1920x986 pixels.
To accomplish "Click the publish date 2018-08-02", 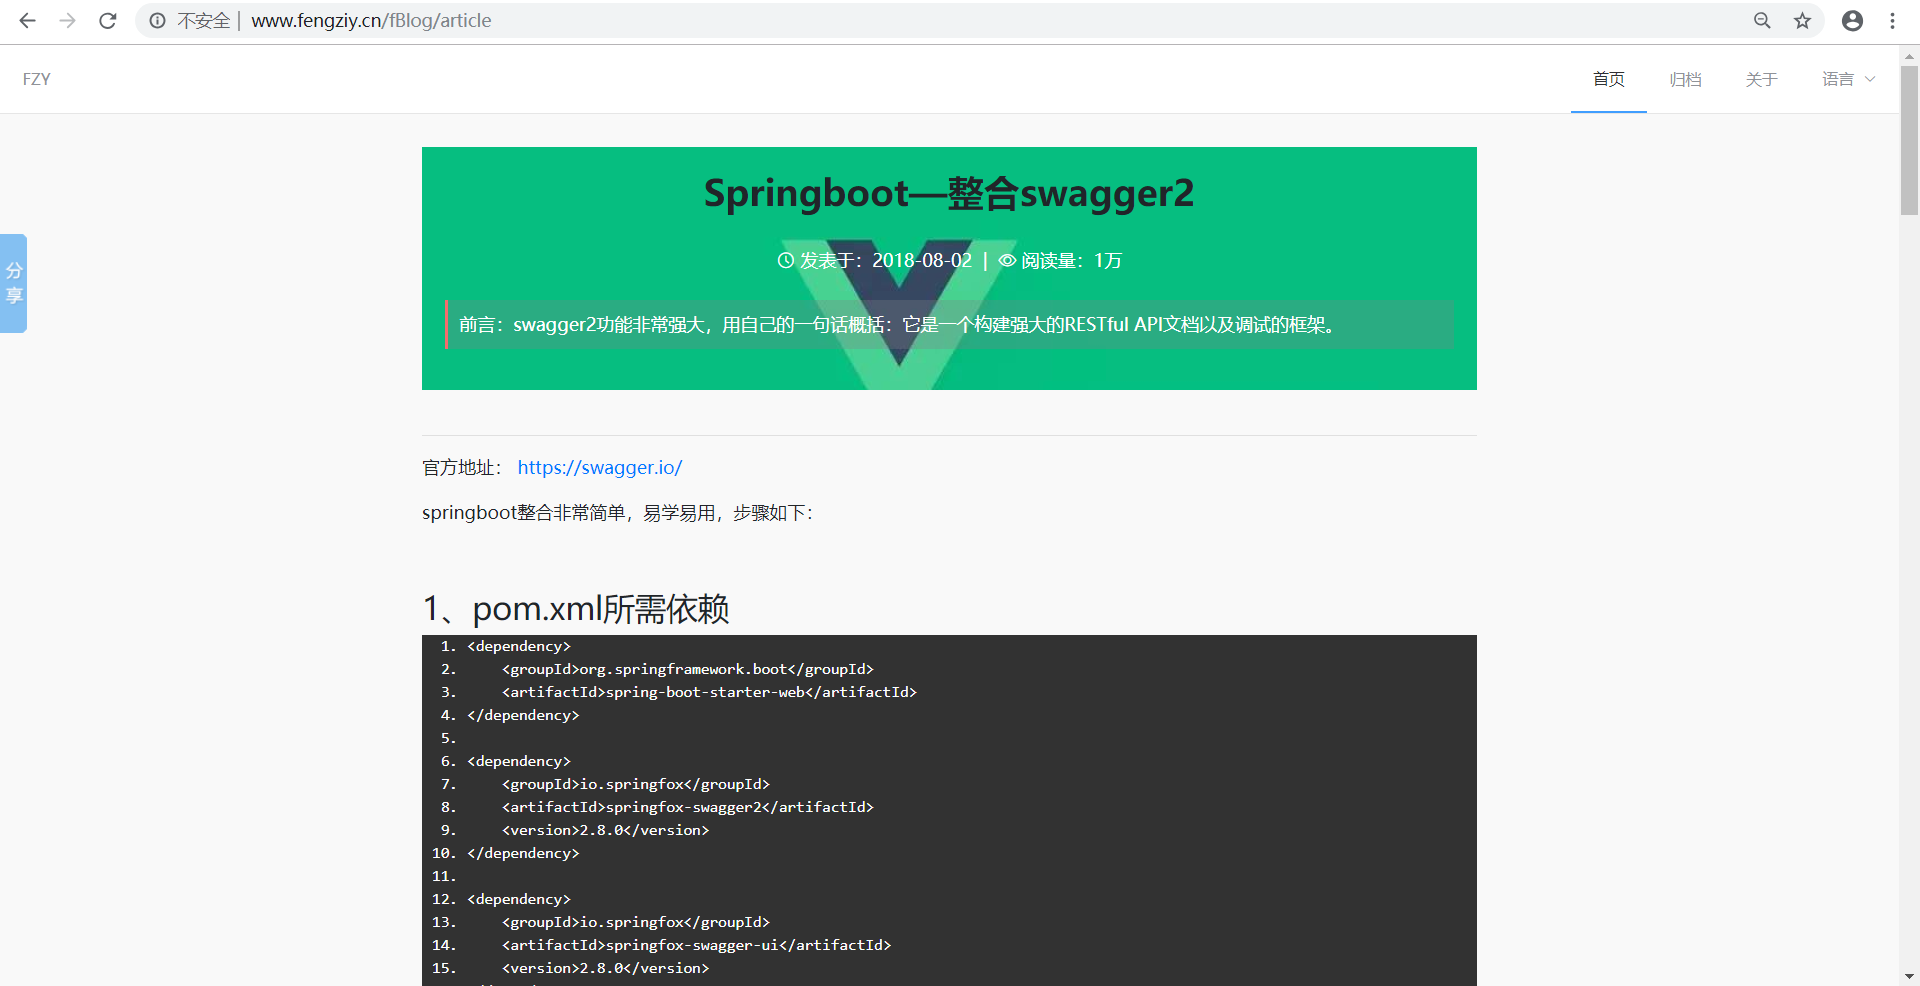I will [x=922, y=260].
